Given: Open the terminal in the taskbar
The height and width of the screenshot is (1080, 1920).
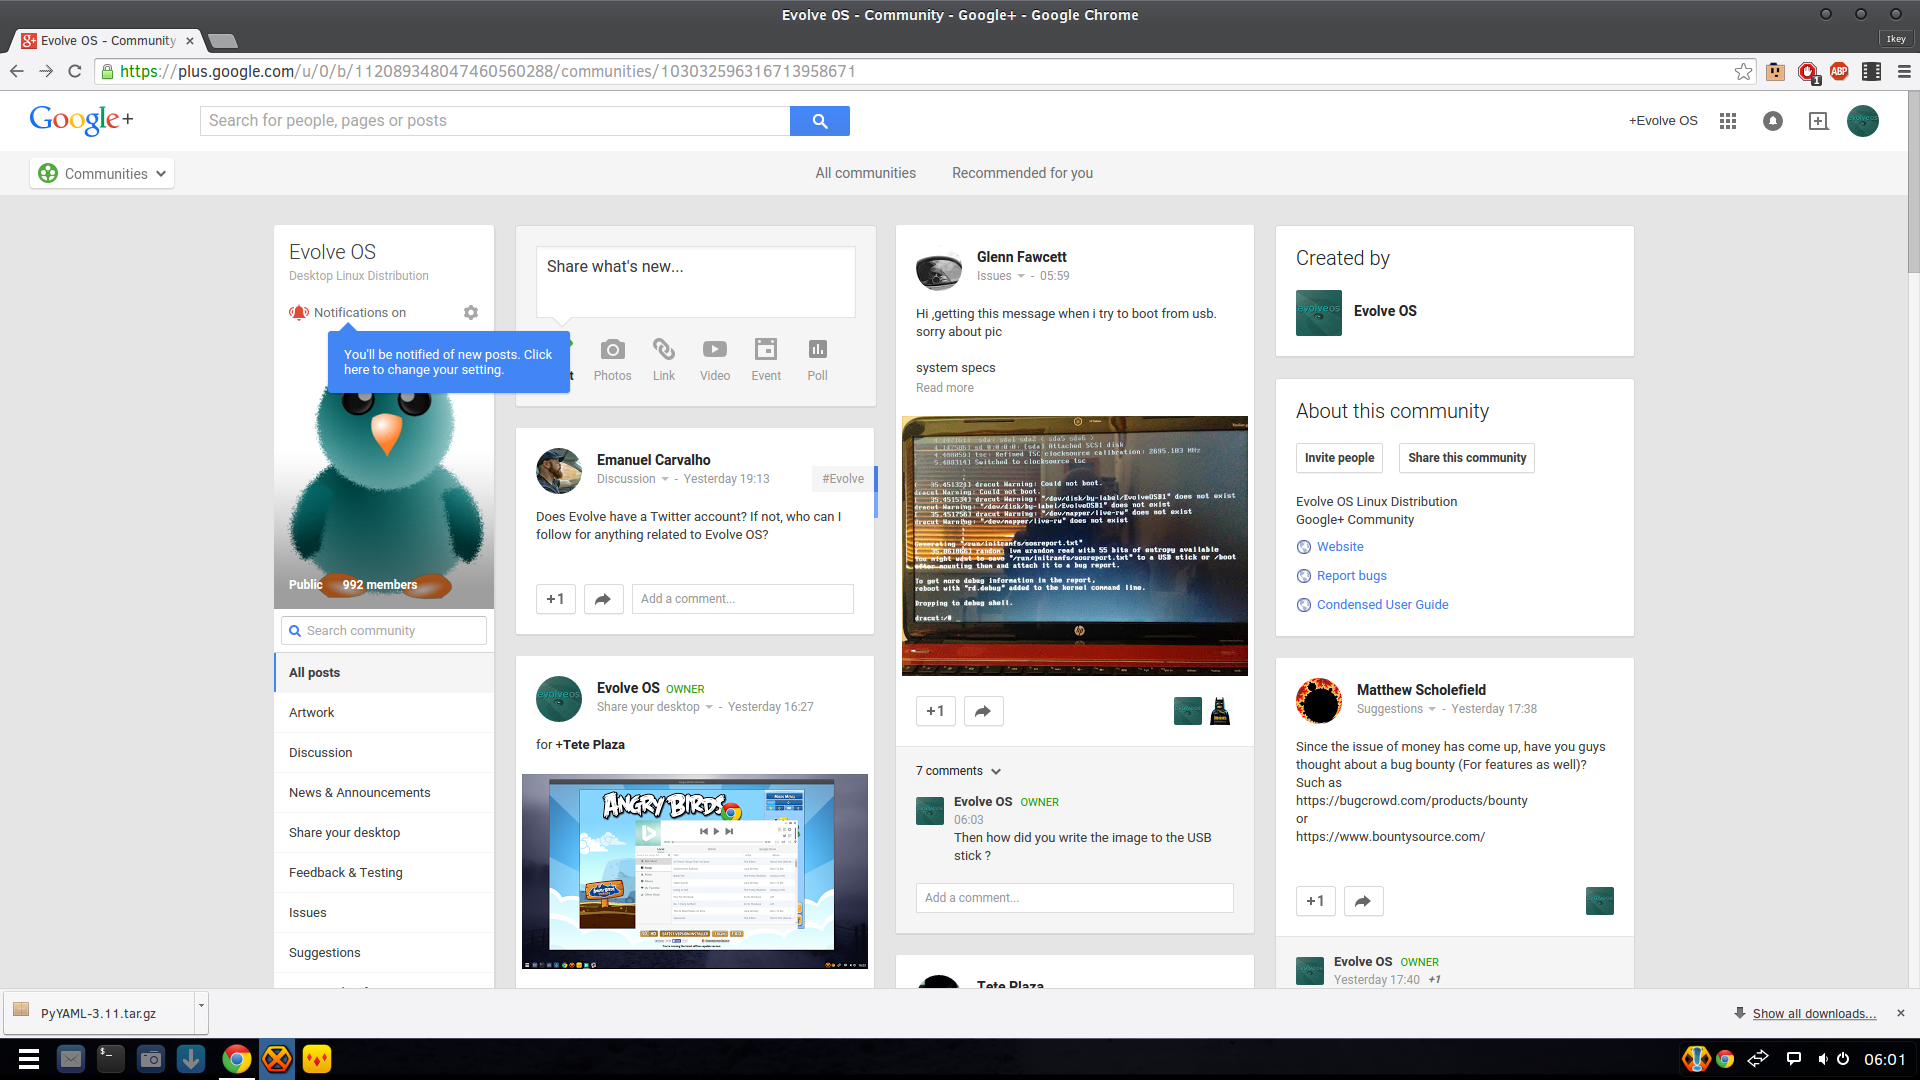Looking at the screenshot, I should (x=110, y=1059).
